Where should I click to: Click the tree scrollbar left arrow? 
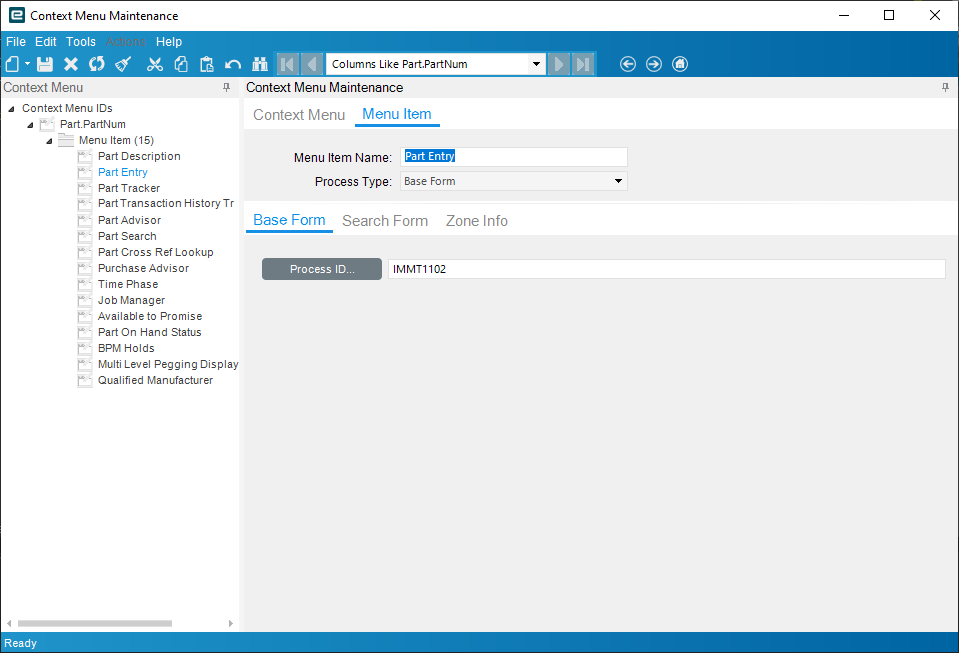pyautogui.click(x=9, y=623)
